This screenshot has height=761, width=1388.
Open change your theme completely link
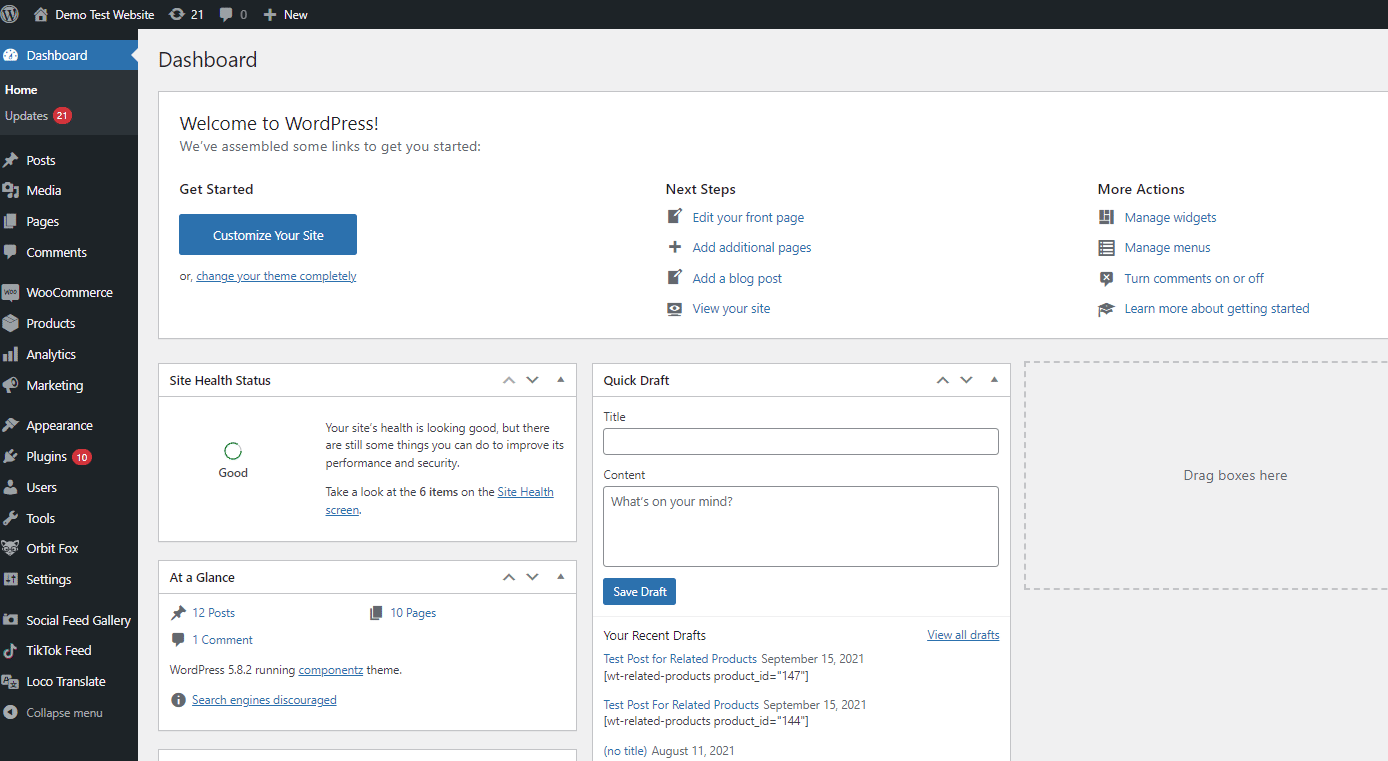pyautogui.click(x=276, y=276)
